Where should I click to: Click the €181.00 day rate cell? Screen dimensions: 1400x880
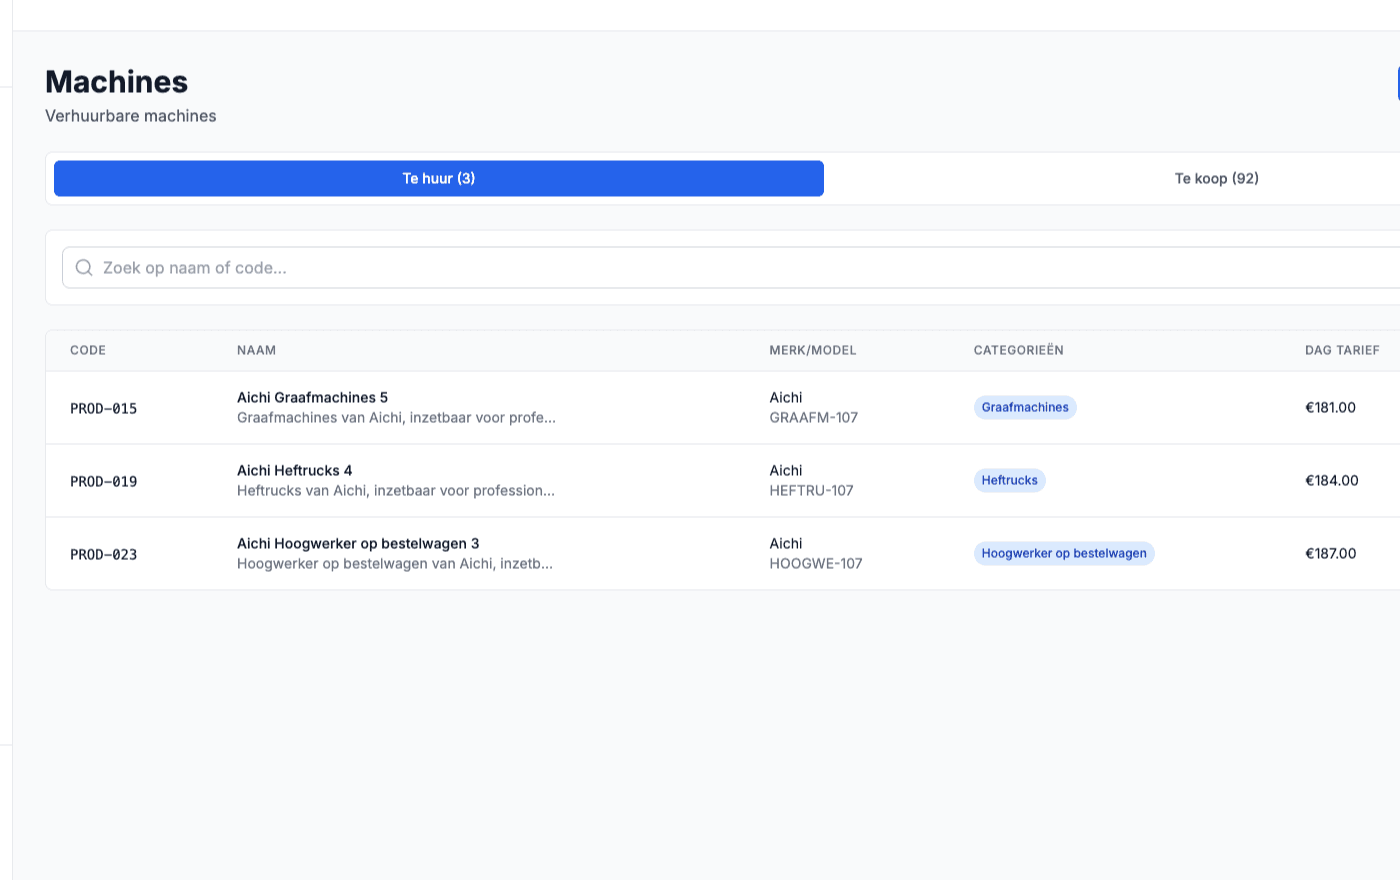click(x=1330, y=407)
